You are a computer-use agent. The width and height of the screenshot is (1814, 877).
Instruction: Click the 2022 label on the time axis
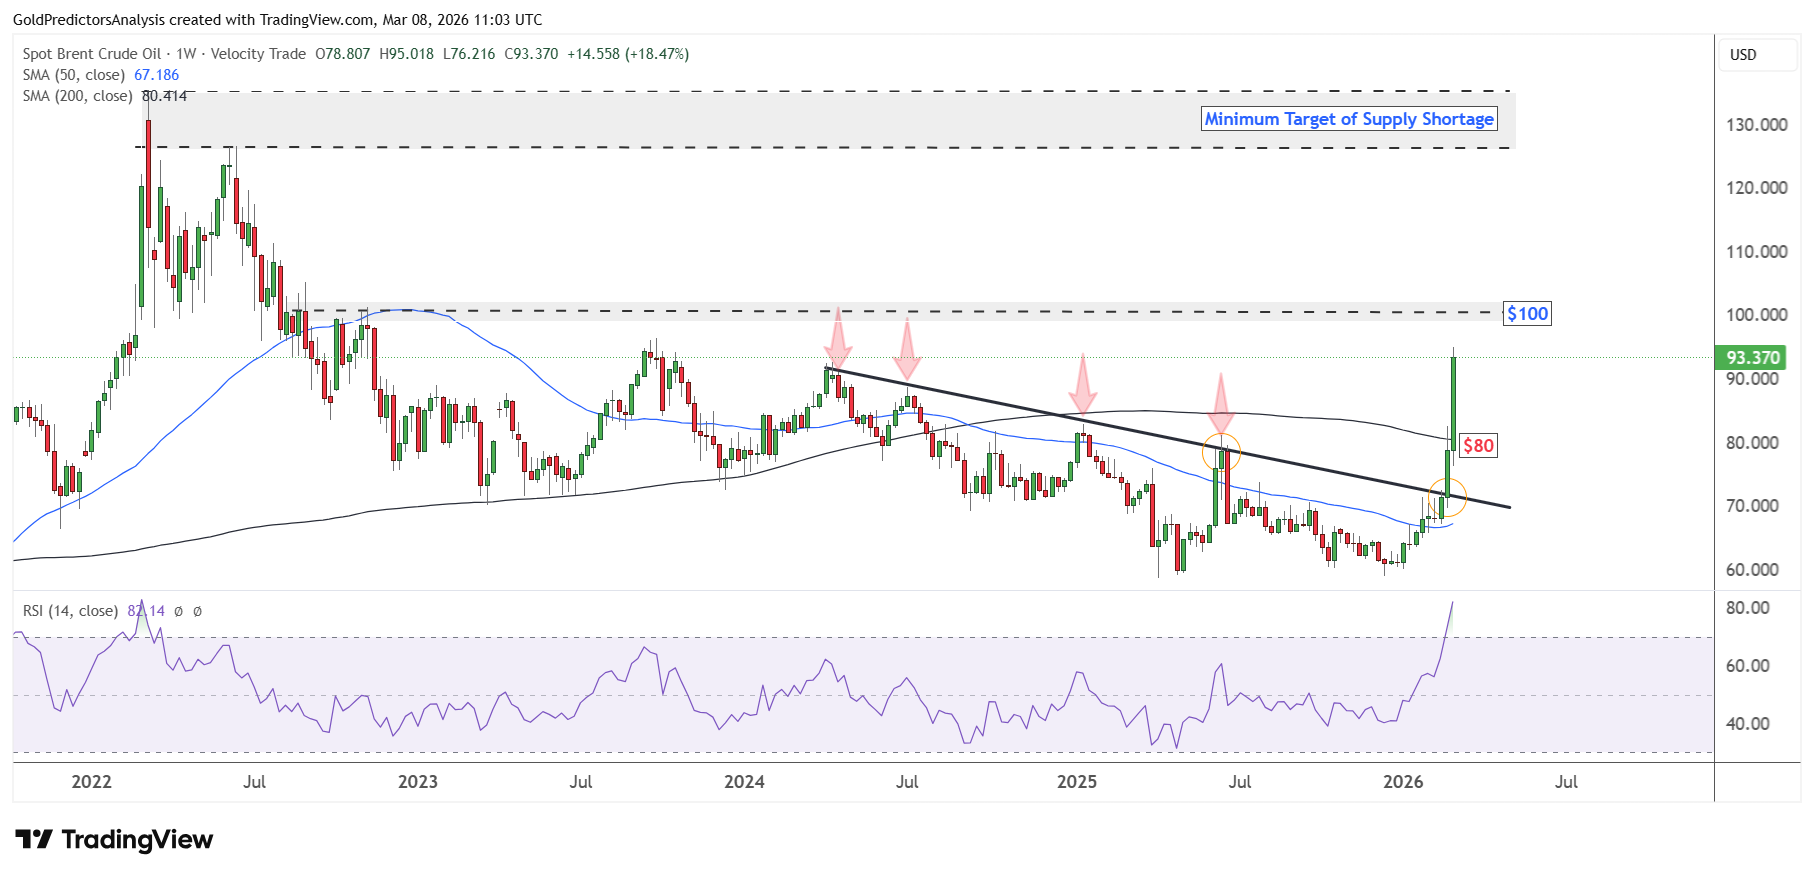tap(92, 782)
